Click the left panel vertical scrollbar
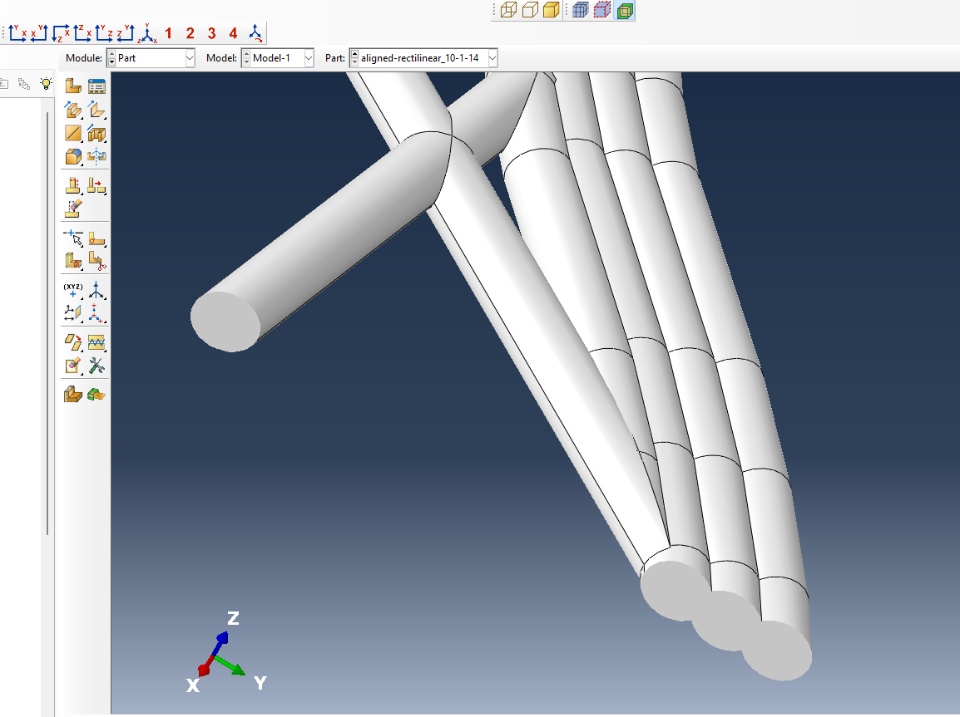960x717 pixels. pos(47,323)
